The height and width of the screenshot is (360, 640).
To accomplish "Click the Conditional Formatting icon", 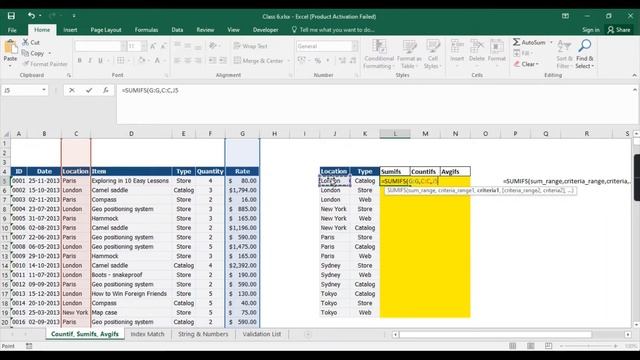I will (379, 46).
